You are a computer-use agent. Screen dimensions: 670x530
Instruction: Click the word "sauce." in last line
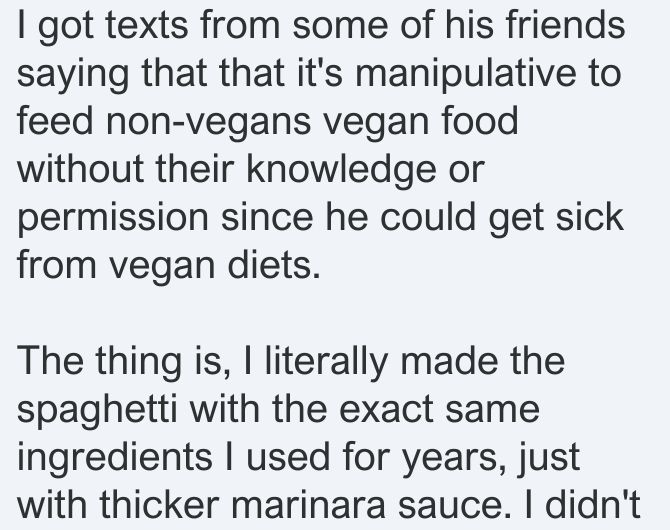454,506
